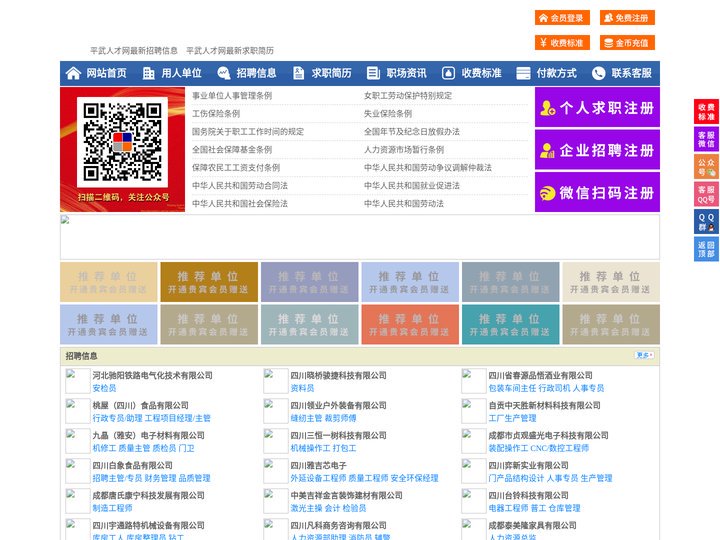Screen dimensions: 720x540
Task: Open company 四川领业户外装备有限公司
Action: pos(338,405)
